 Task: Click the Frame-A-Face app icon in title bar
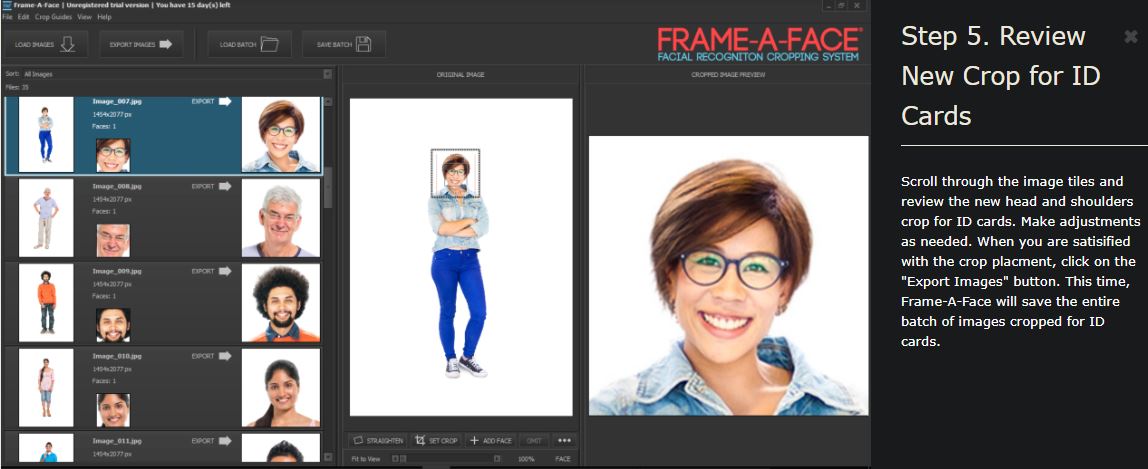[7, 4]
